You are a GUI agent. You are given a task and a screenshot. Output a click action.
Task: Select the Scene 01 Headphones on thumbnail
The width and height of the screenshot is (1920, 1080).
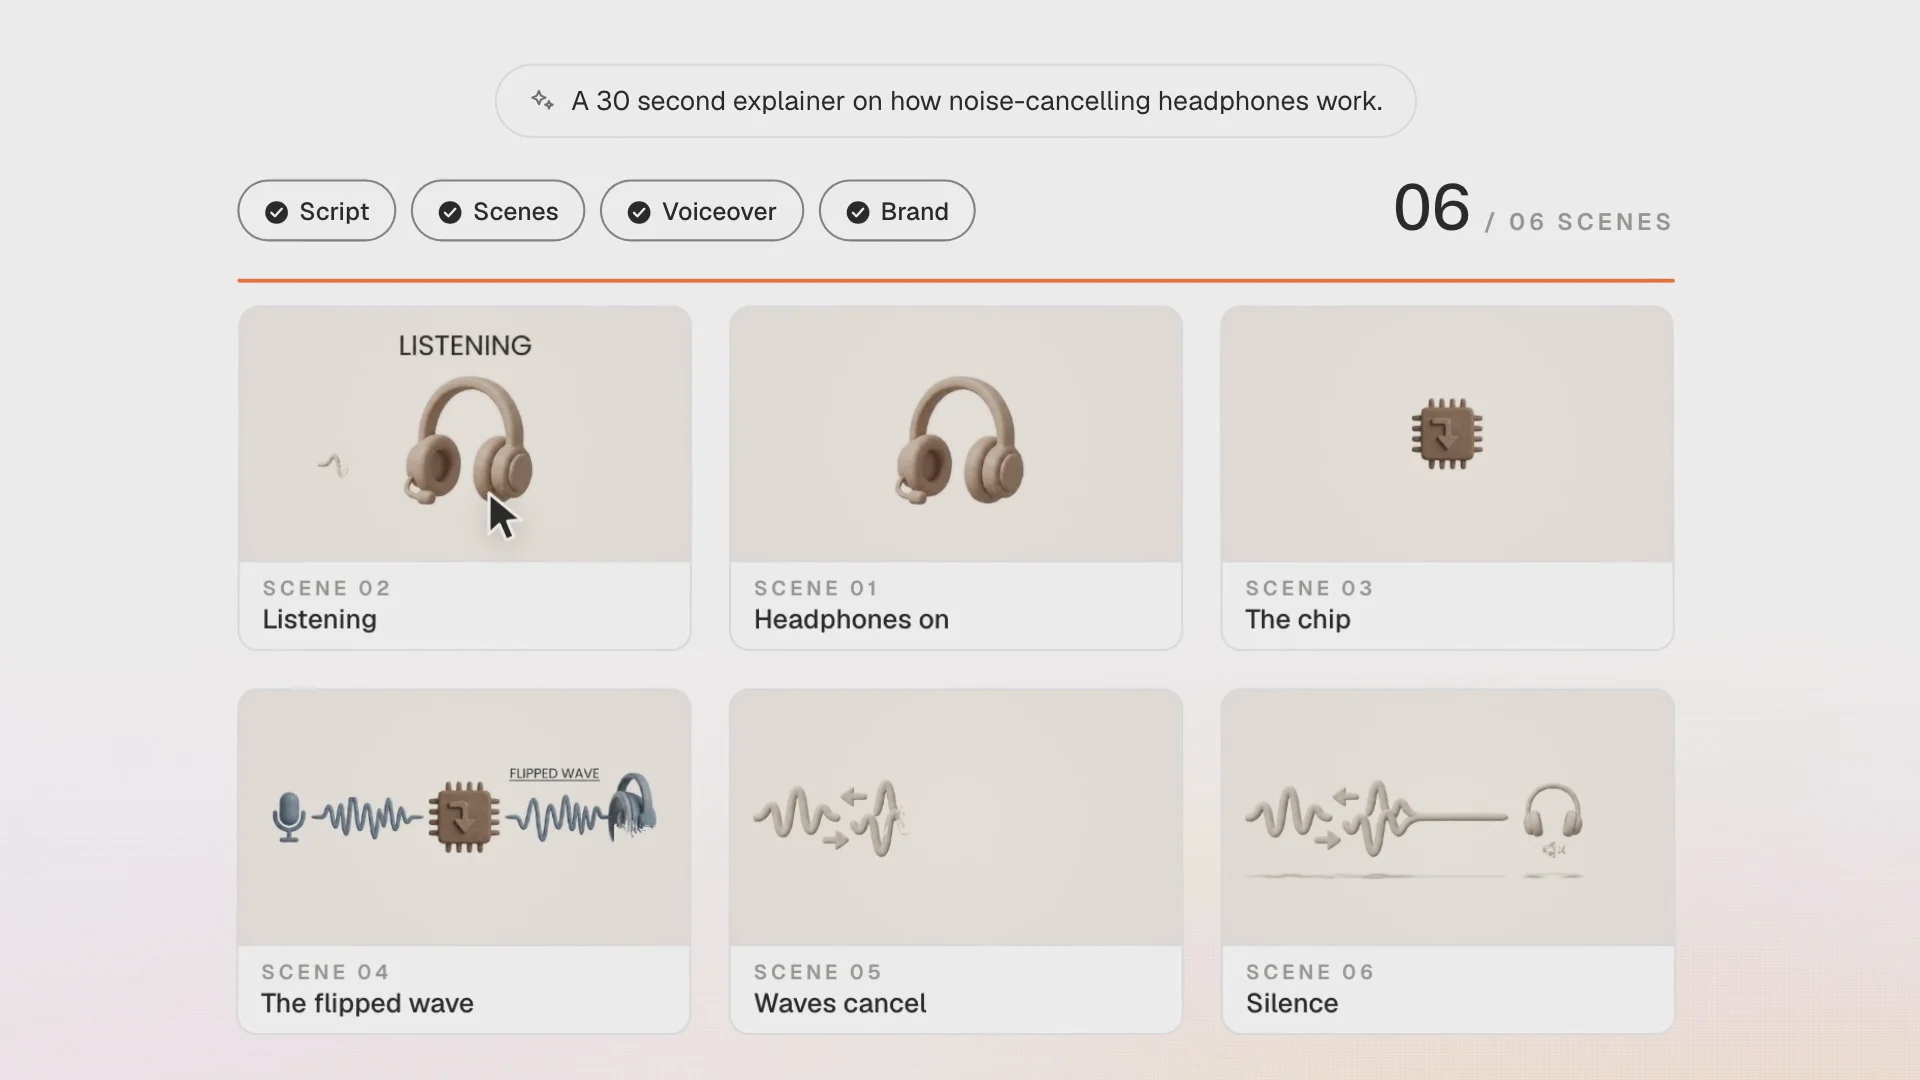click(x=956, y=434)
